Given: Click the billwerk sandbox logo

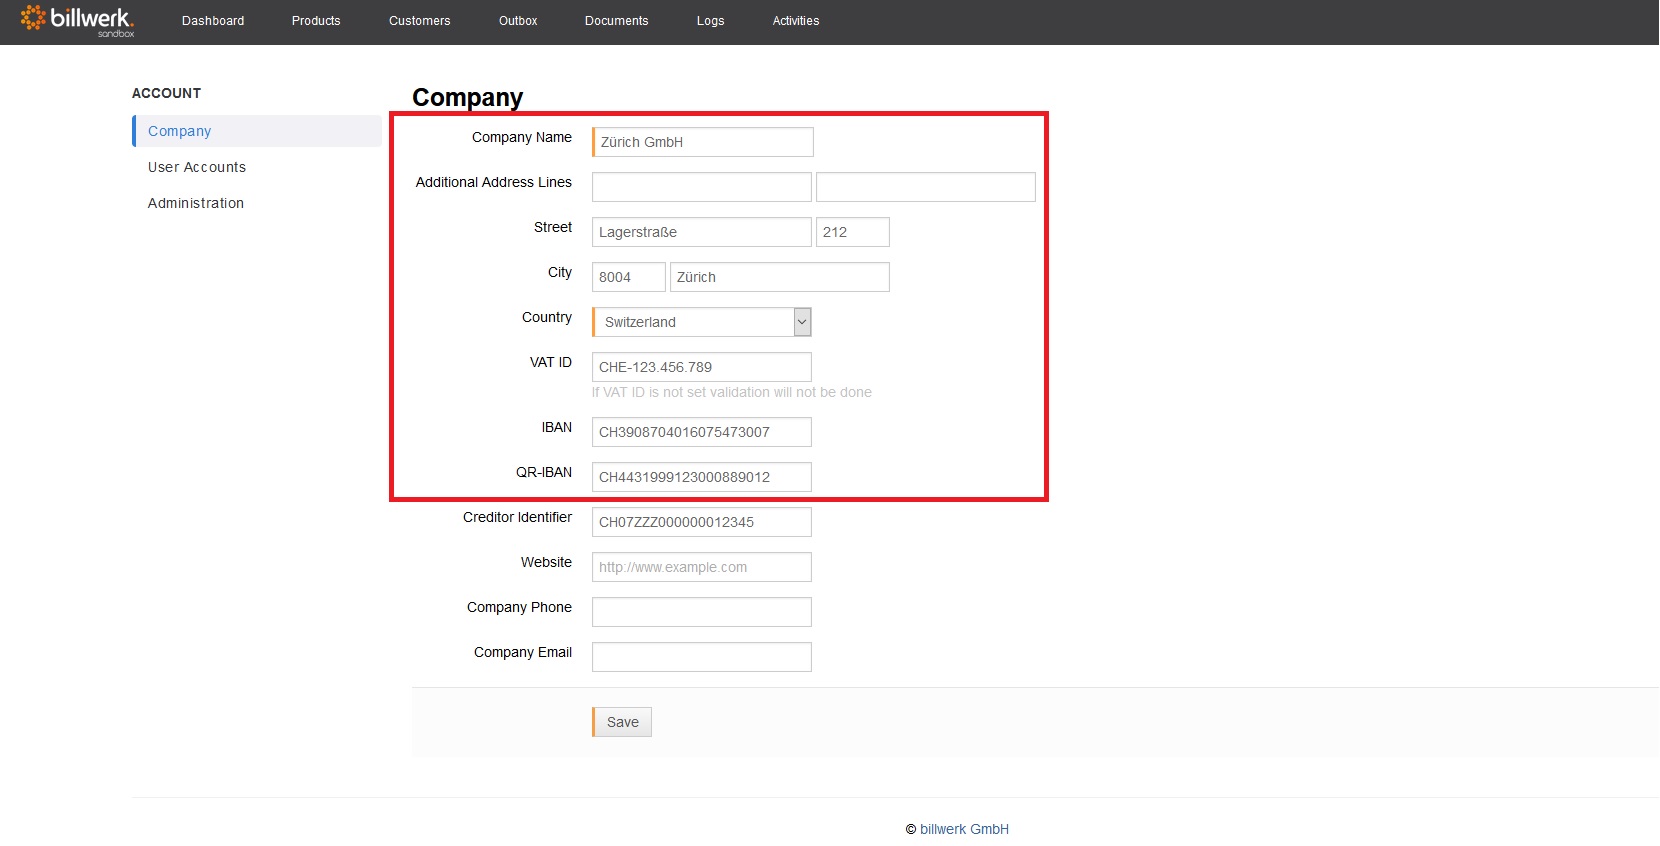Looking at the screenshot, I should [77, 21].
